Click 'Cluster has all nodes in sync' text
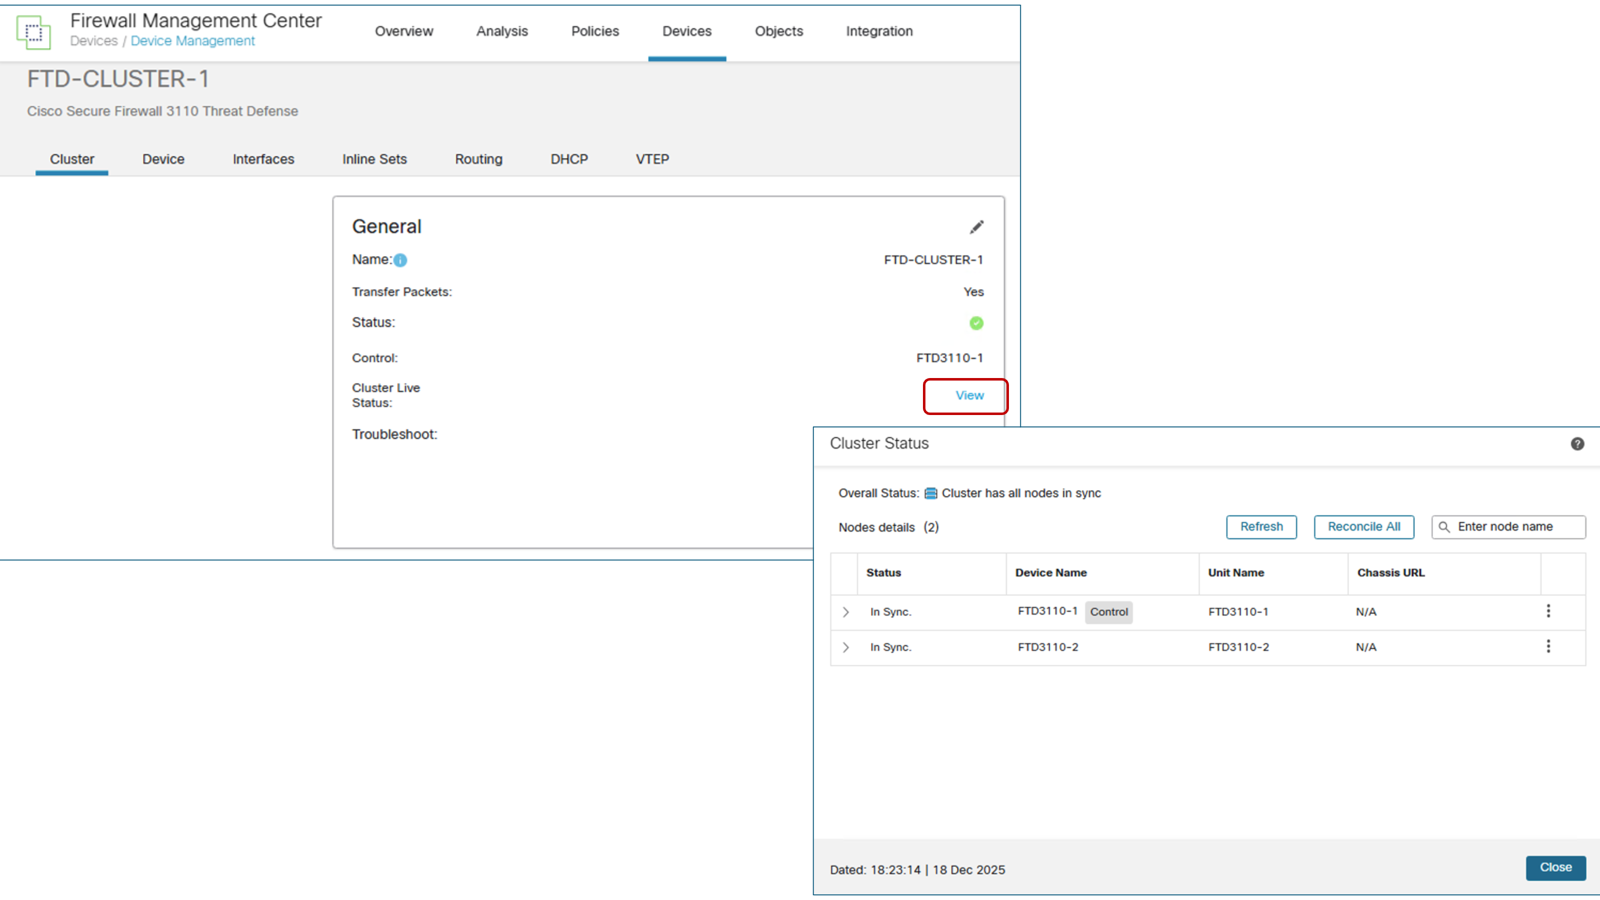1600x900 pixels. point(1021,493)
